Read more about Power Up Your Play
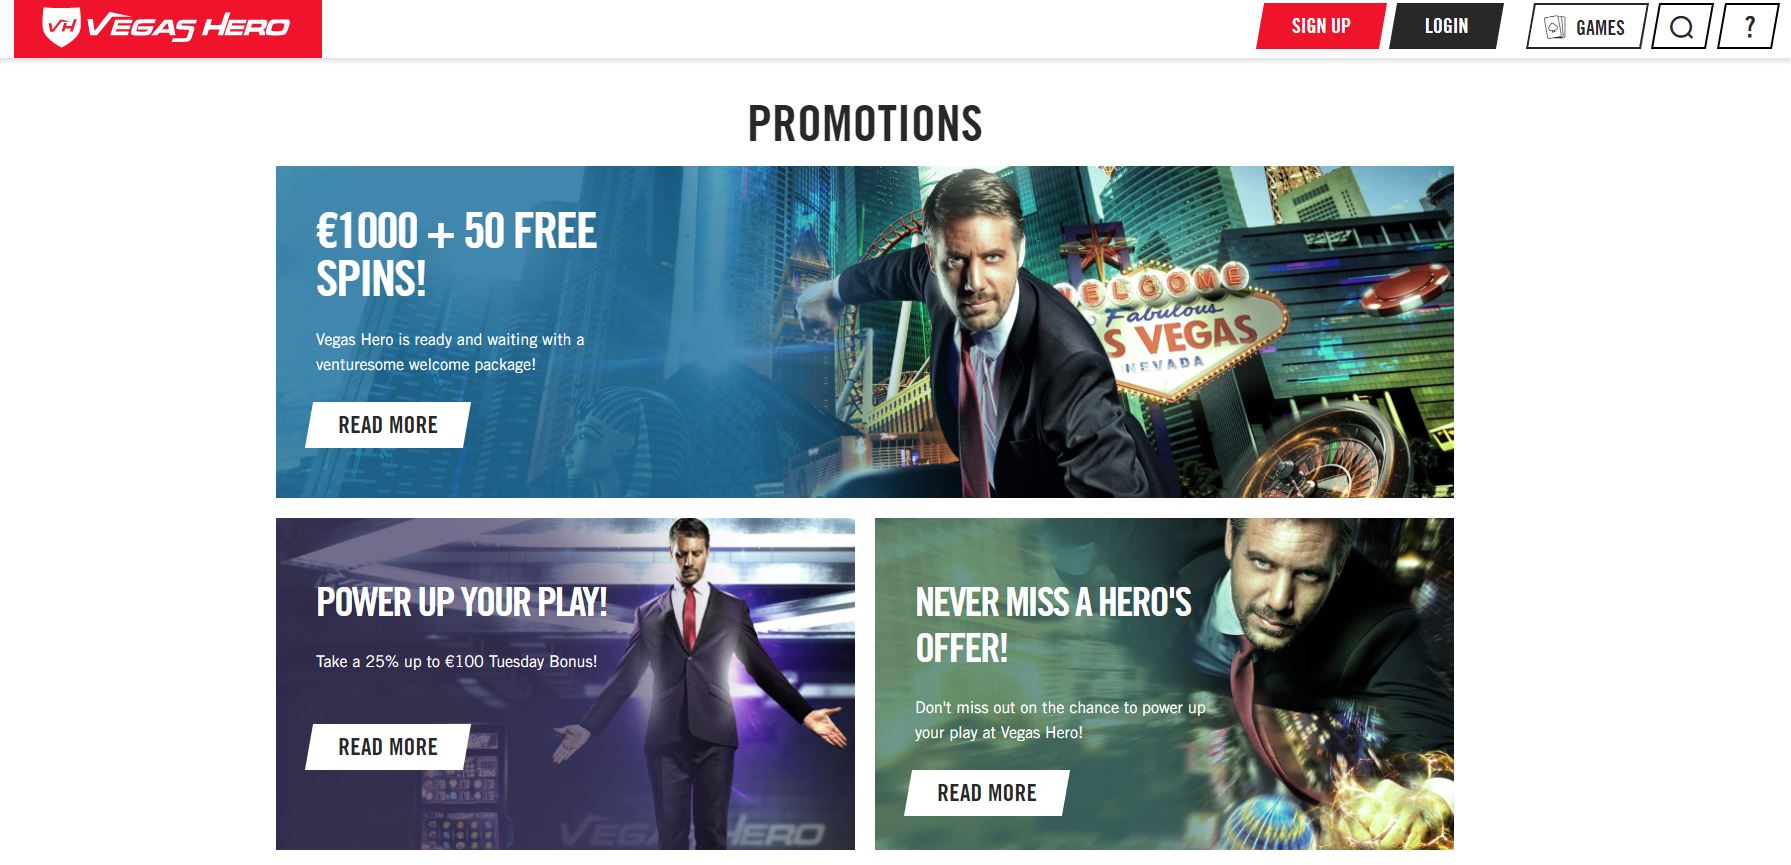1791x865 pixels. [388, 747]
